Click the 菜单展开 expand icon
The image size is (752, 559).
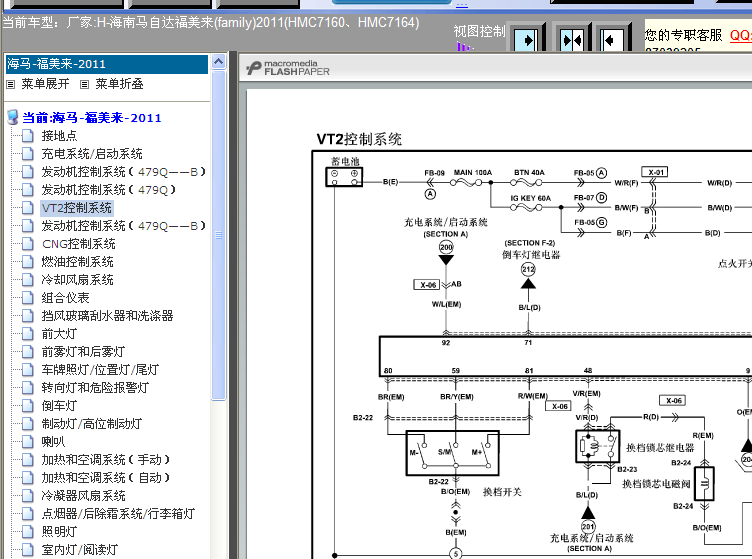click(11, 84)
